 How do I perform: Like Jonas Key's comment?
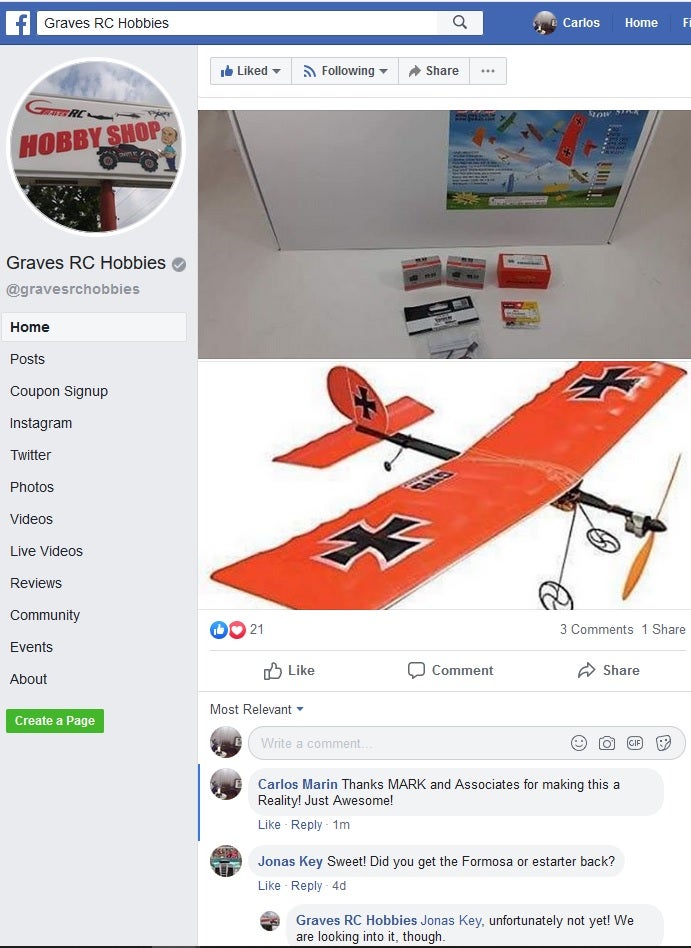[x=269, y=886]
